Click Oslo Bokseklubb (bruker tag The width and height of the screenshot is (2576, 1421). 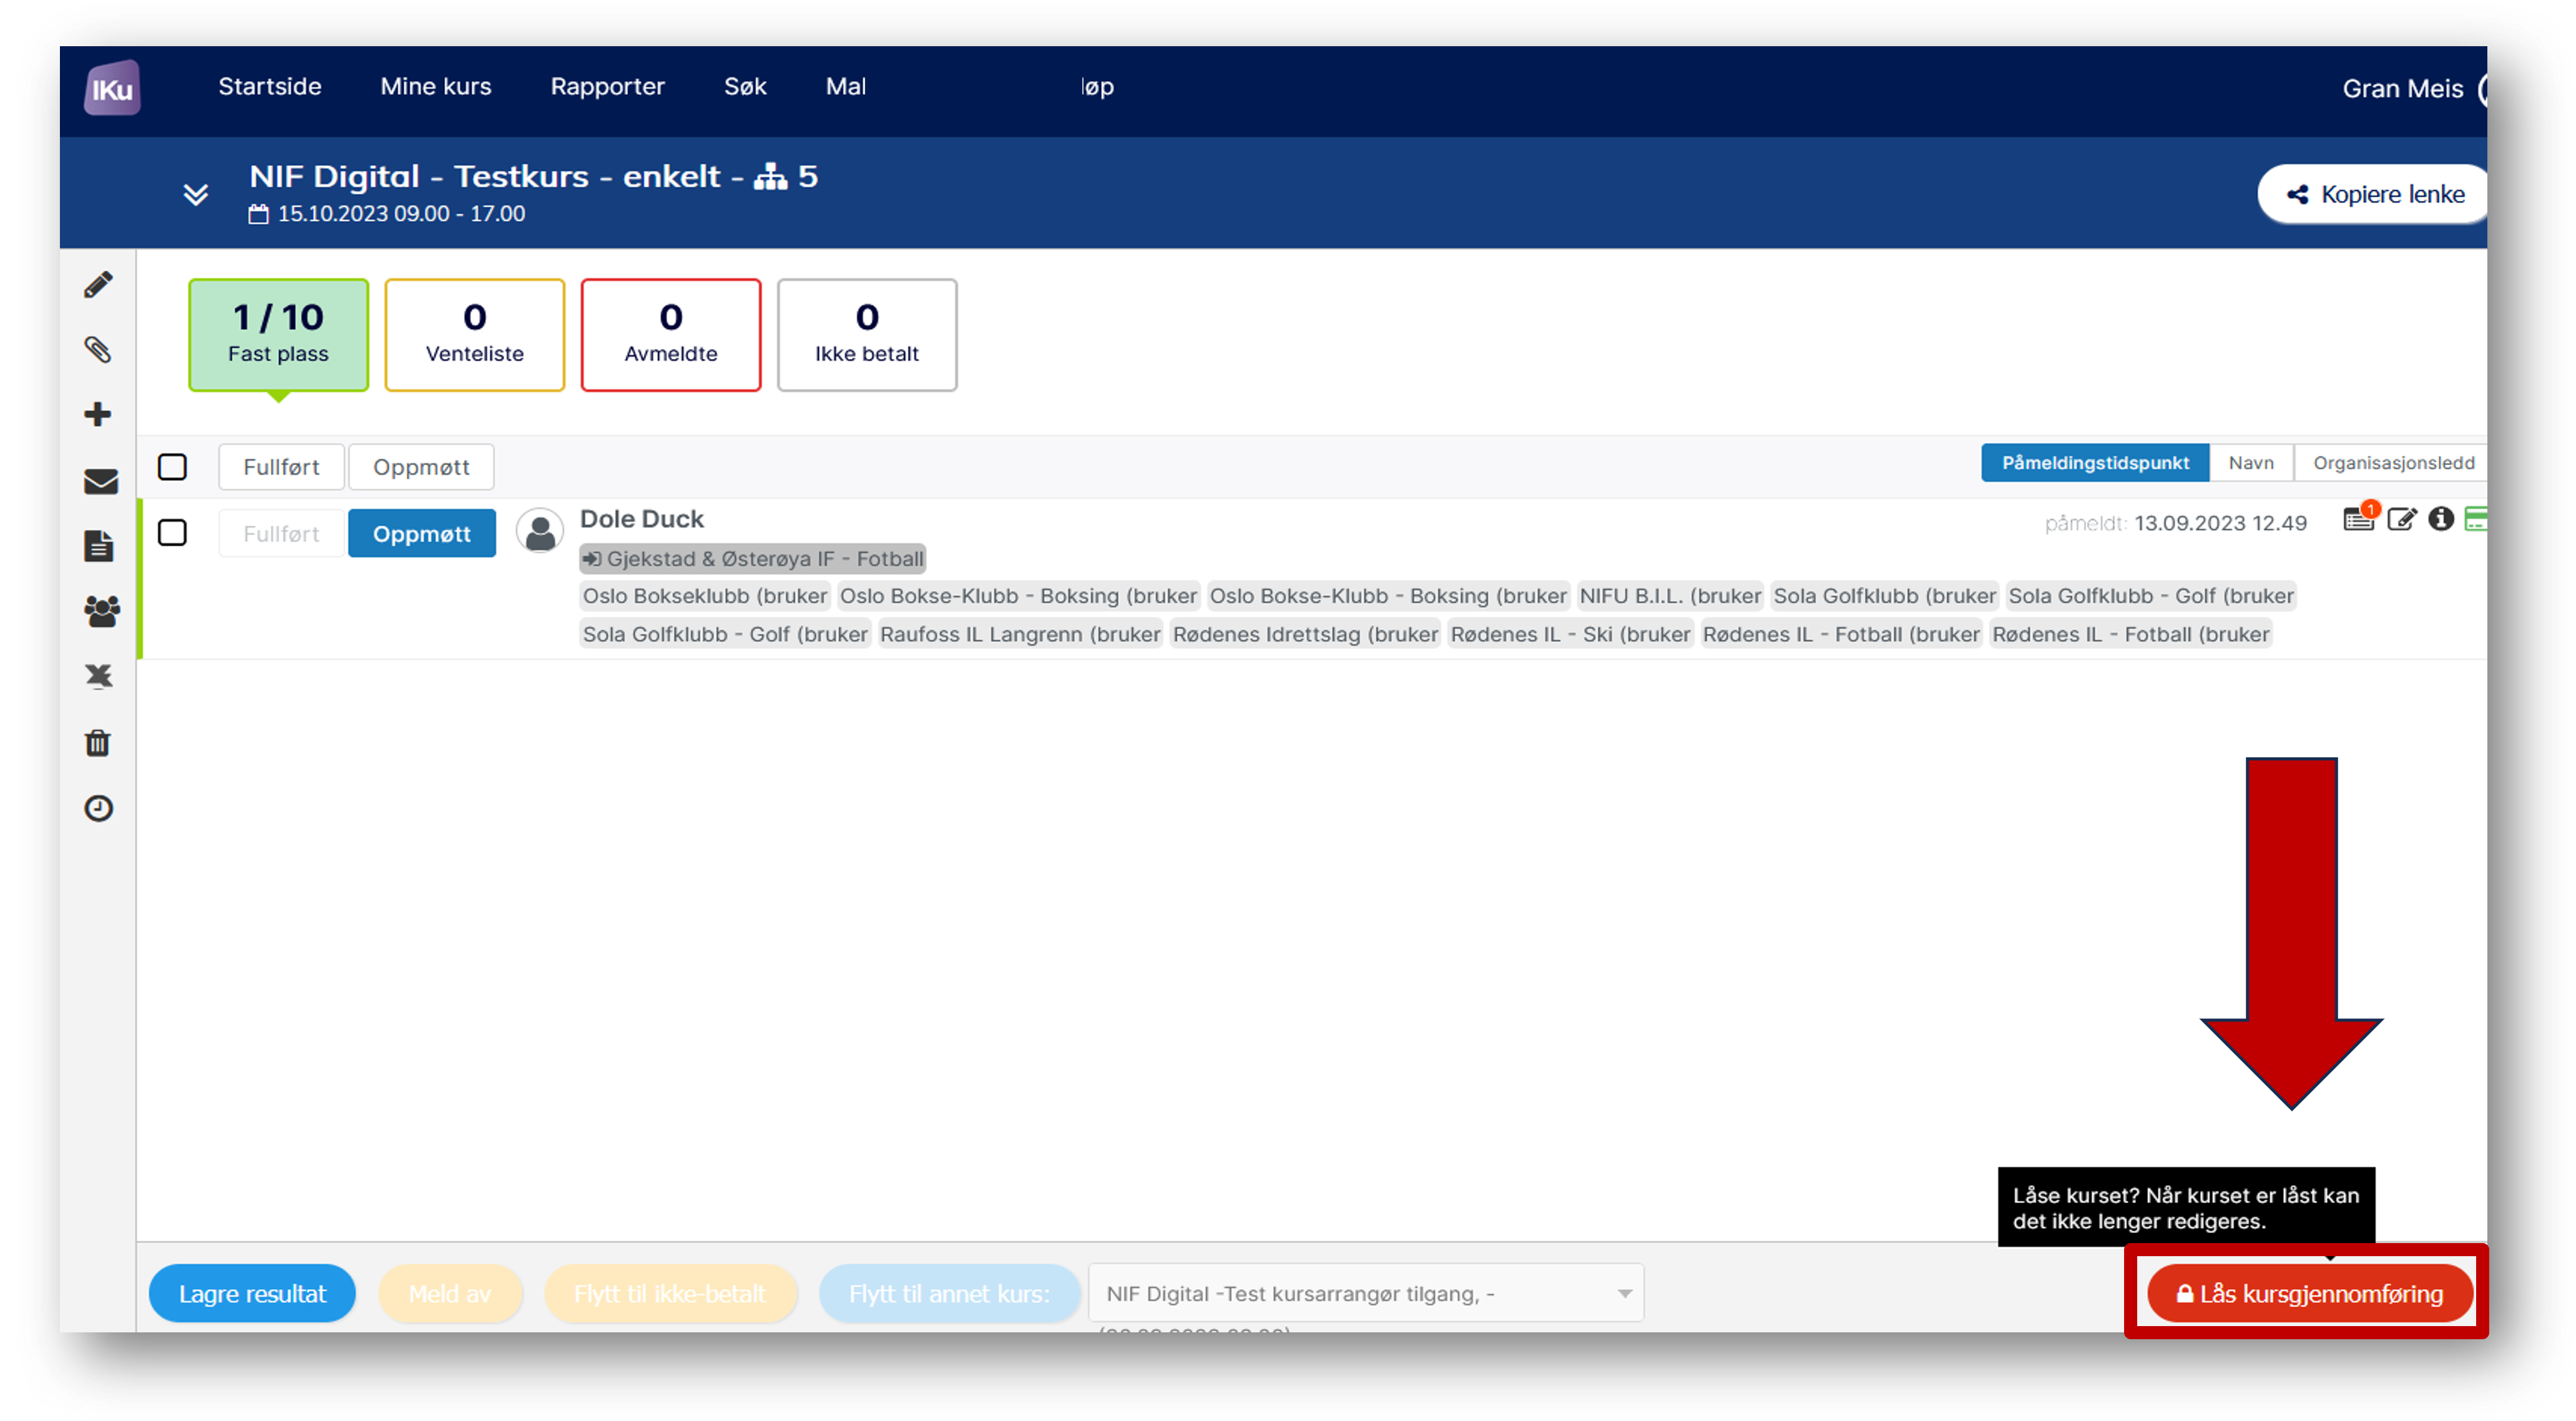705,596
